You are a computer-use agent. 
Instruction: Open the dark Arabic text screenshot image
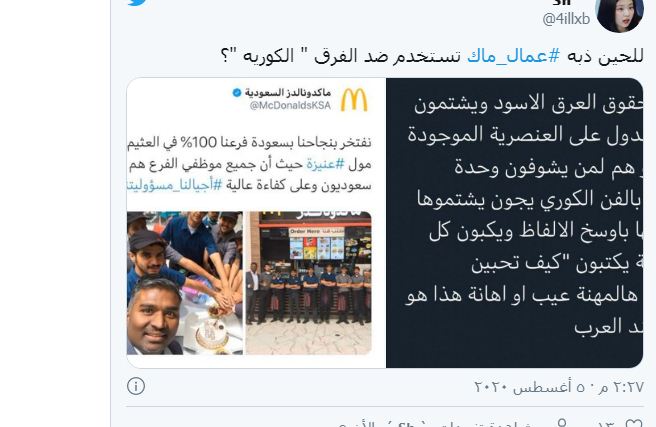(x=515, y=223)
